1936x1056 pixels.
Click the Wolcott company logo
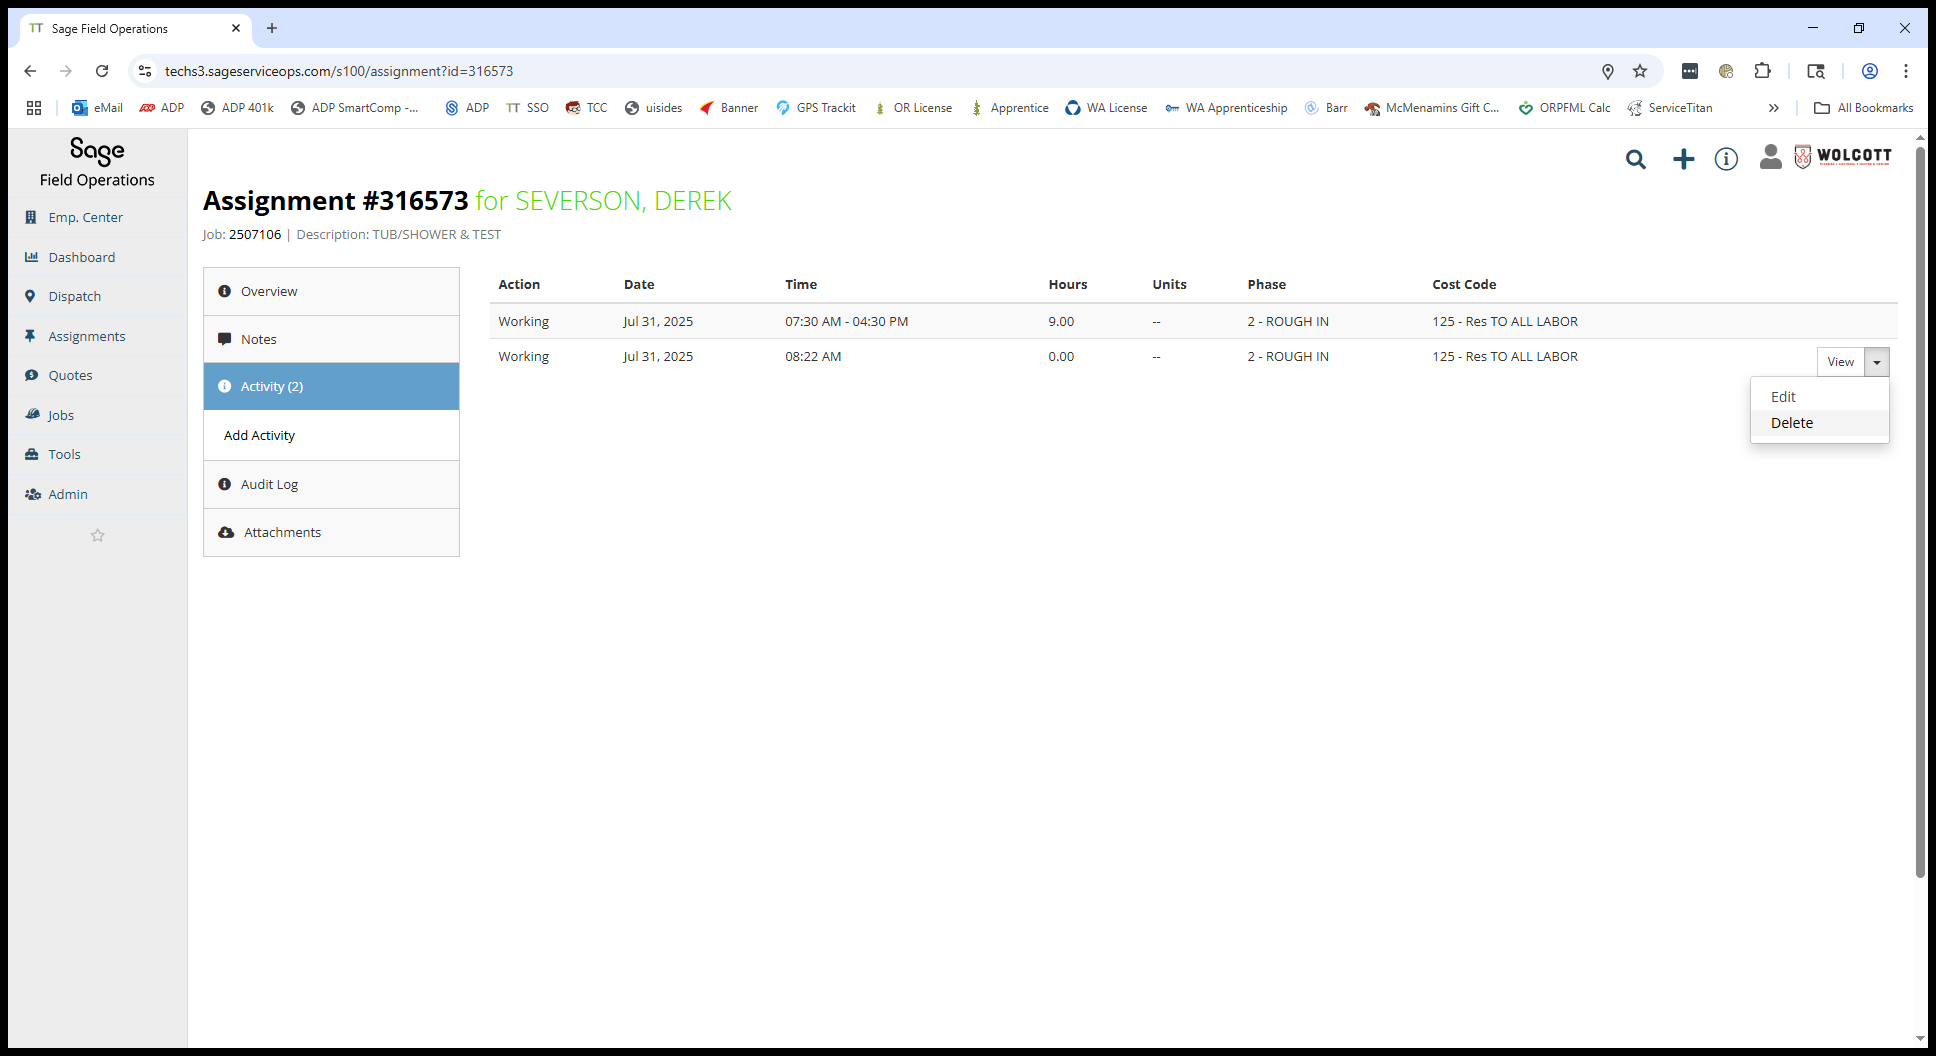pos(1843,156)
